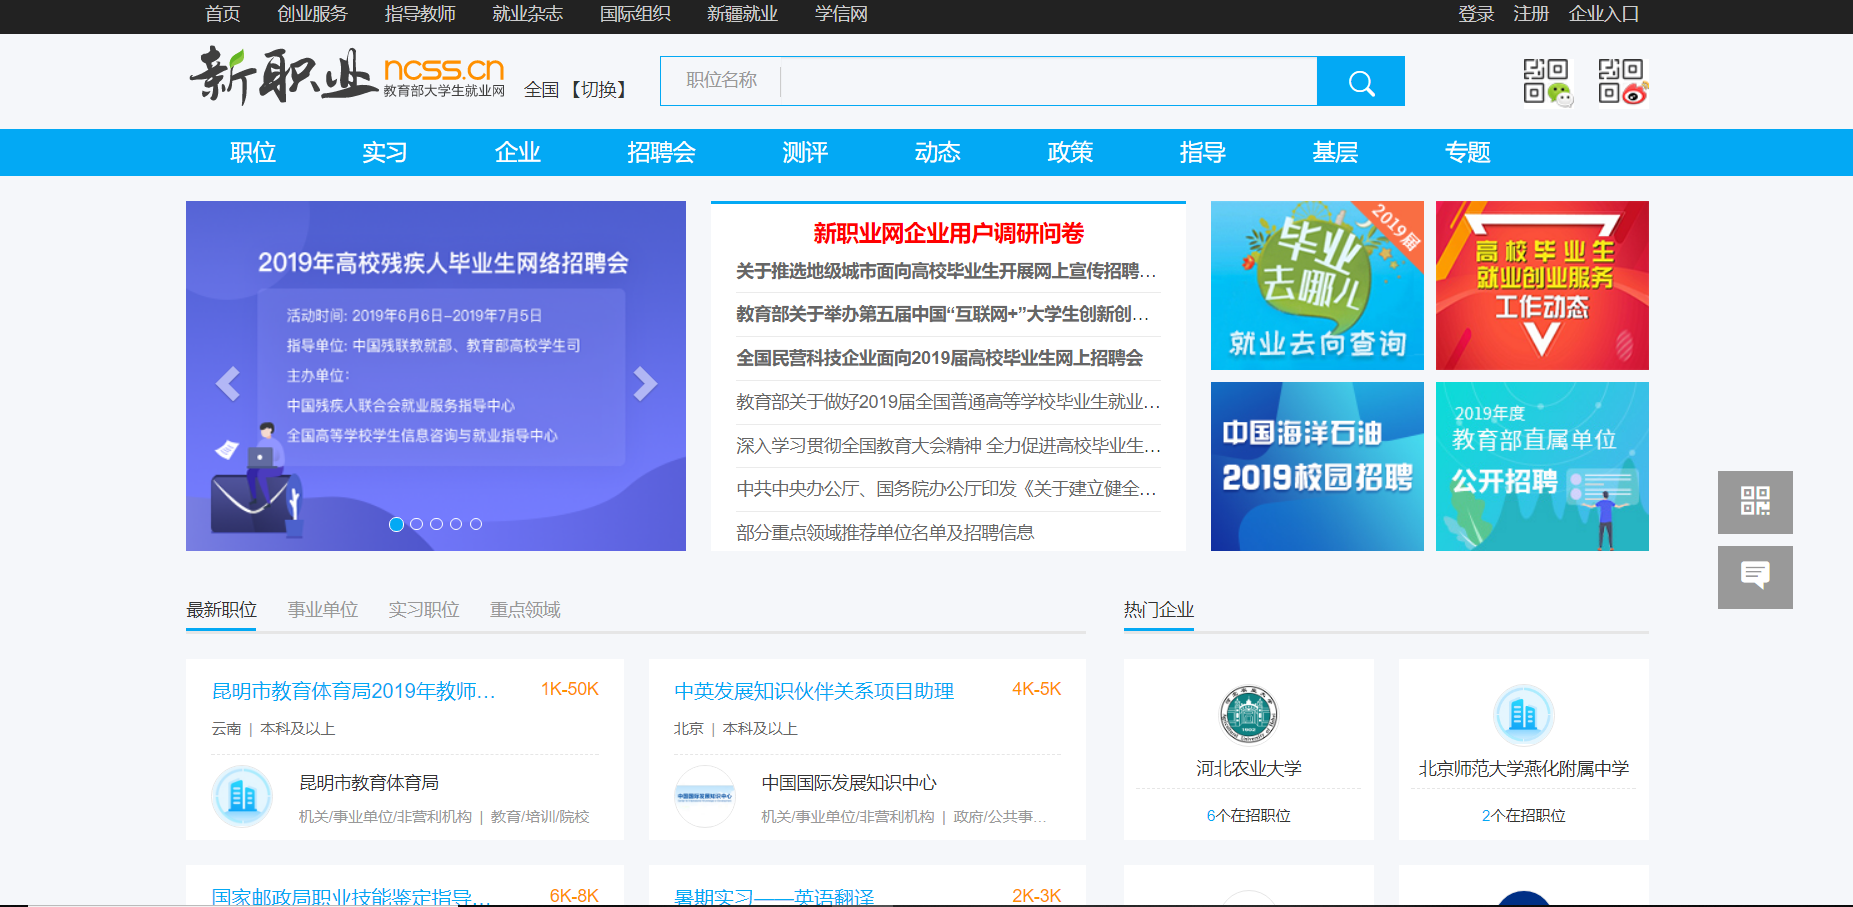1853x907 pixels.
Task: Click the blue search magnifier button
Action: click(1360, 81)
